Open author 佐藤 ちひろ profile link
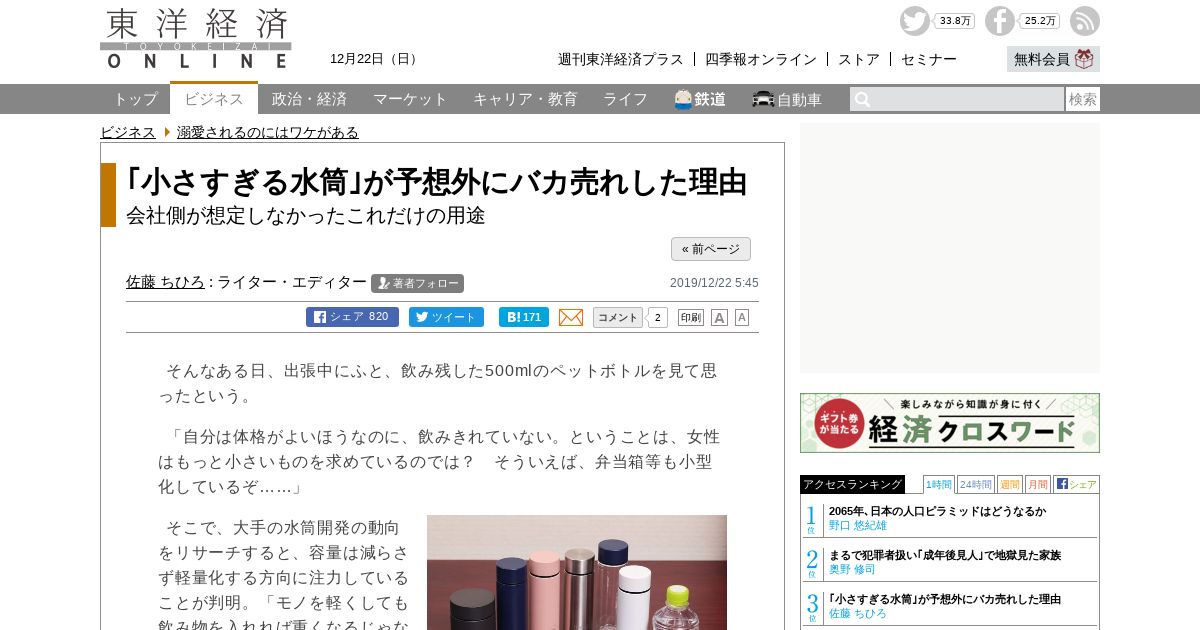1200x630 pixels. [165, 282]
